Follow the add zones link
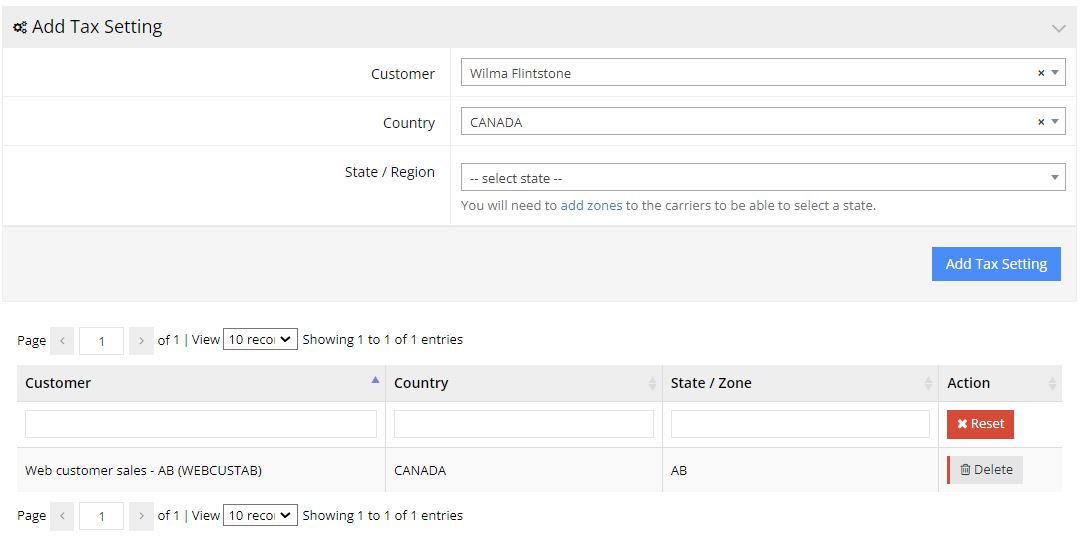Image resolution: width=1083 pixels, height=550 pixels. click(591, 205)
